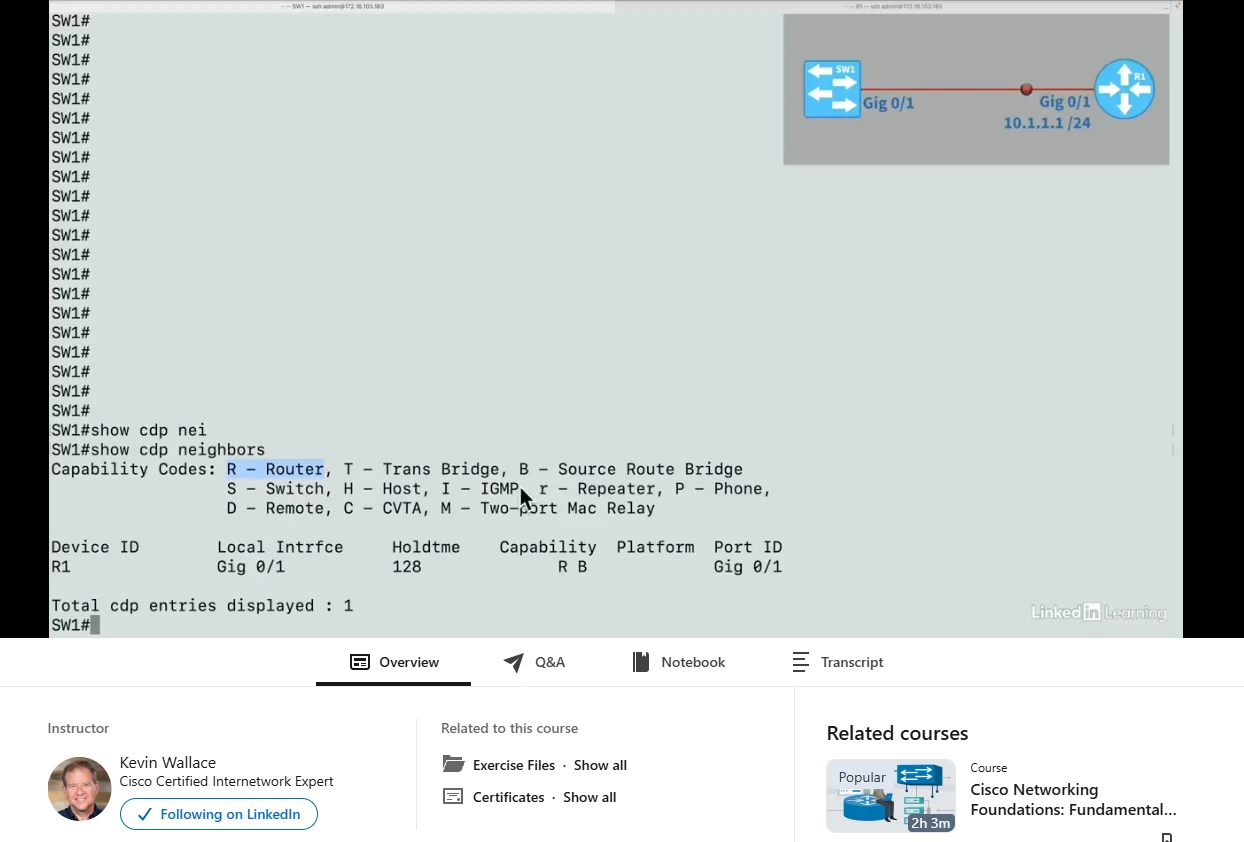
Task: Save related course with bookmark icon
Action: 1166,837
